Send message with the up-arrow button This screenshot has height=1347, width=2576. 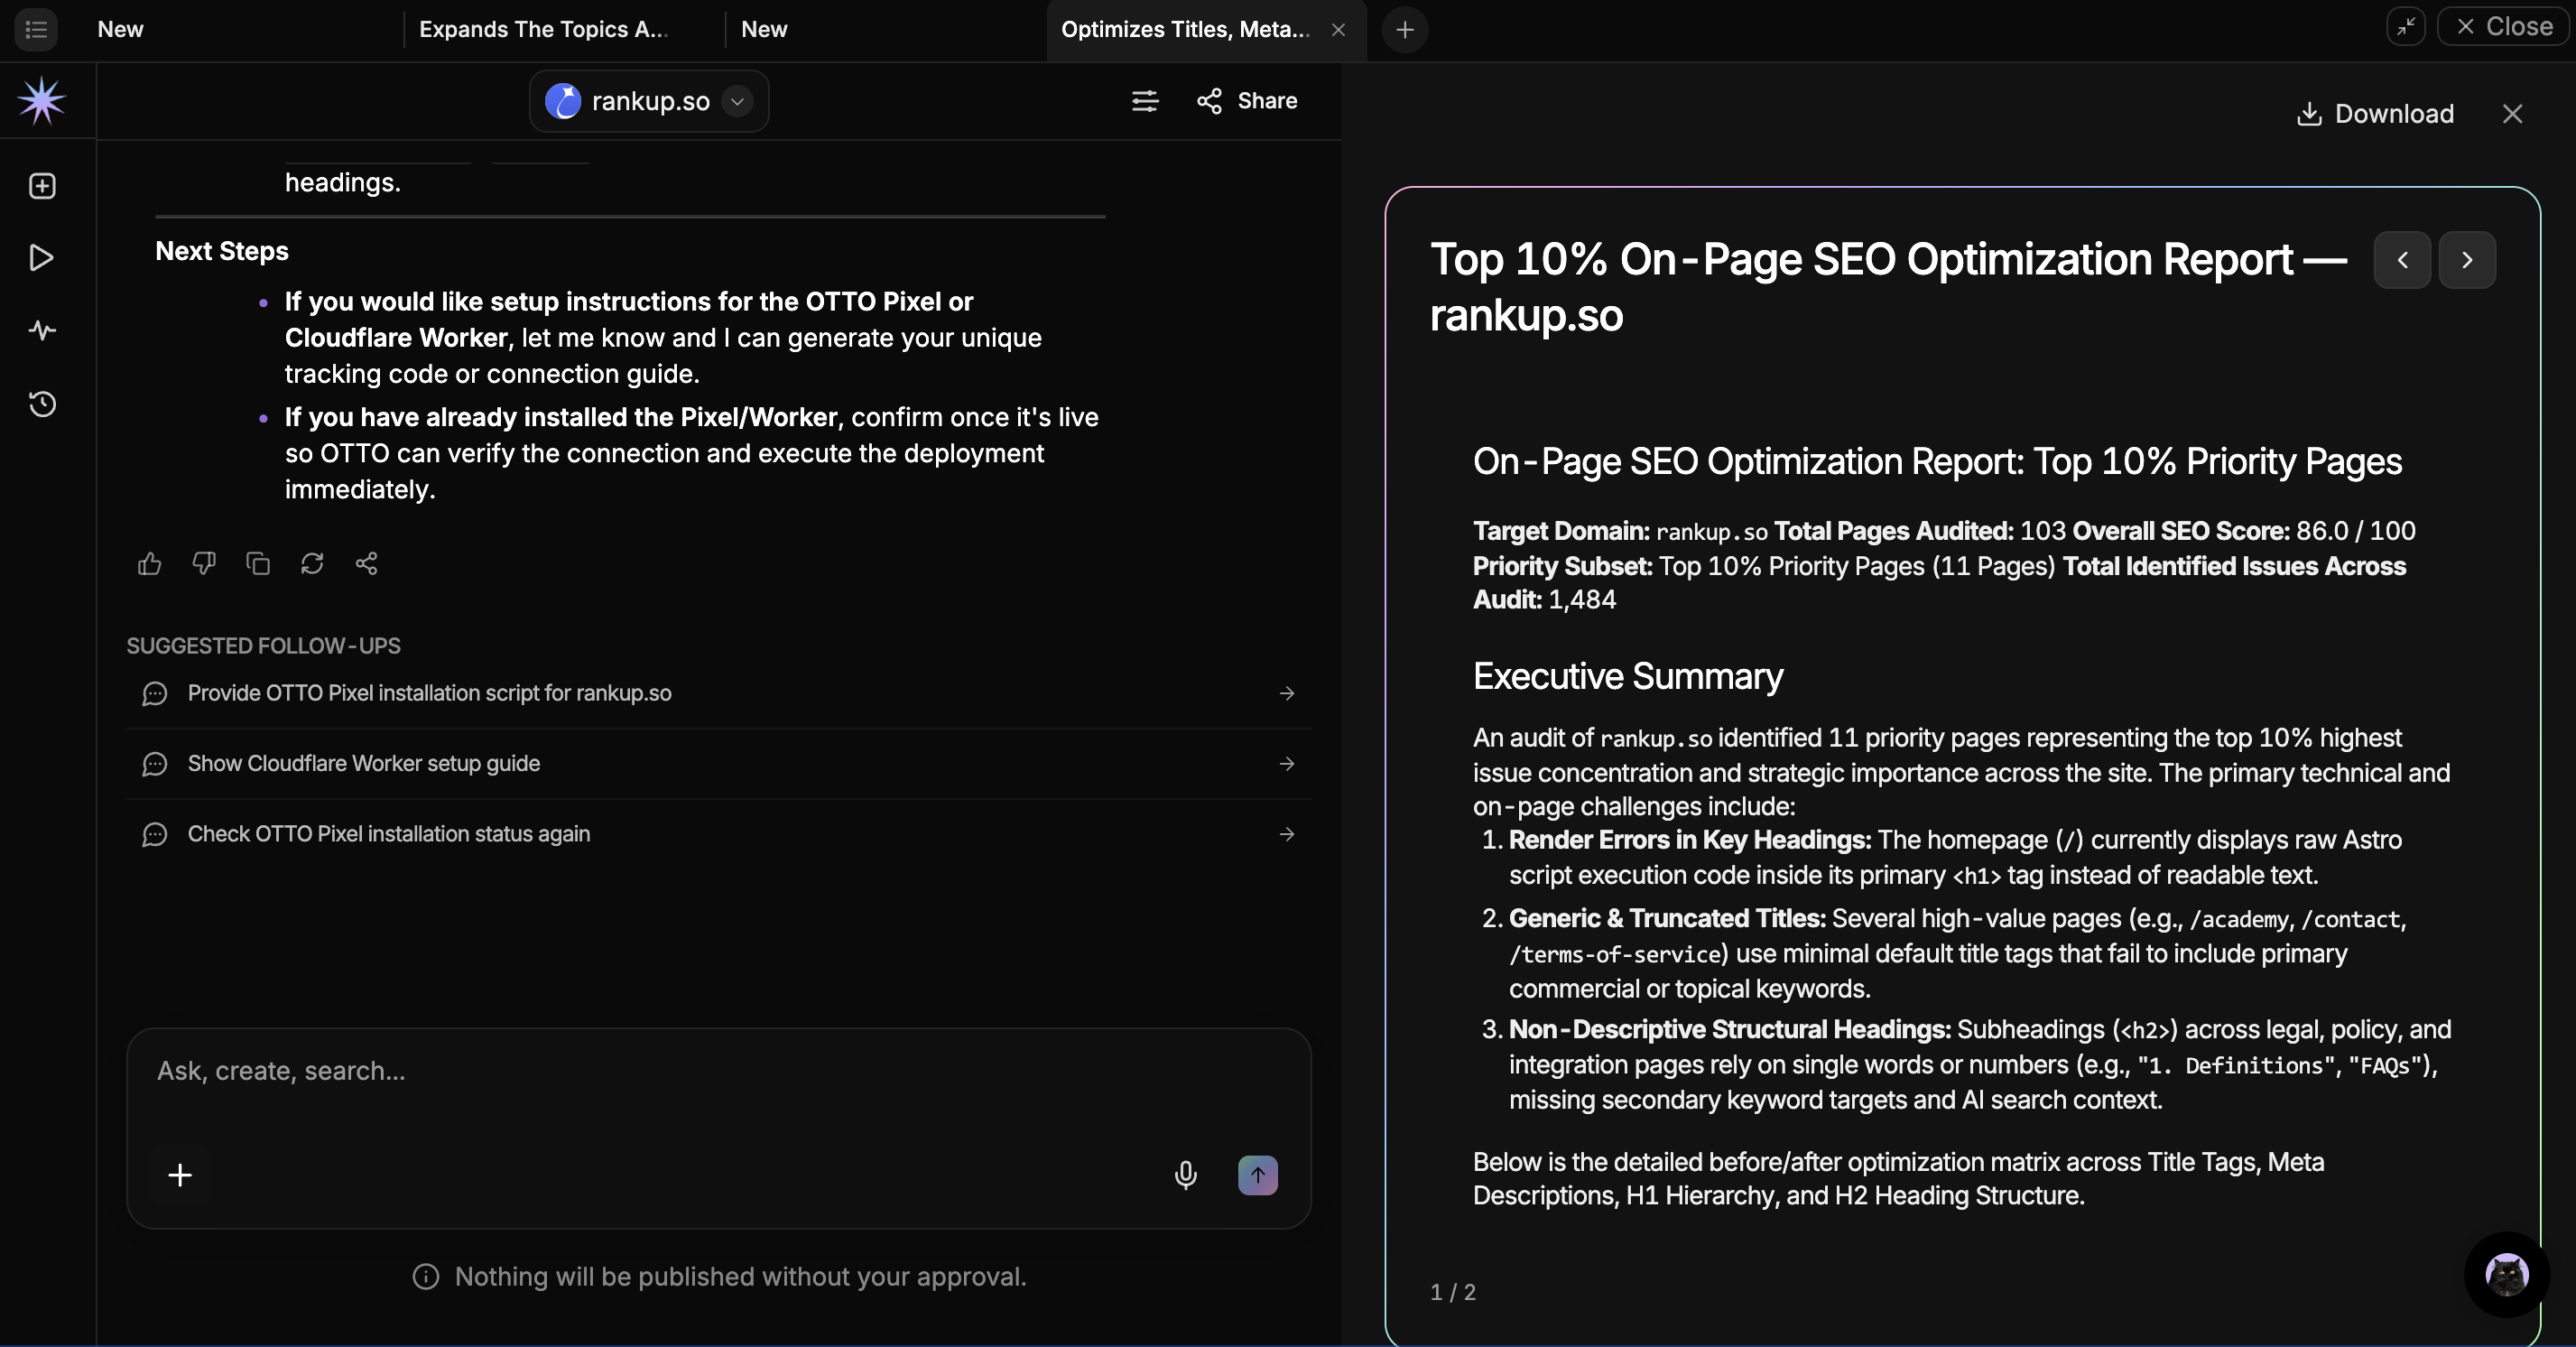[1258, 1175]
